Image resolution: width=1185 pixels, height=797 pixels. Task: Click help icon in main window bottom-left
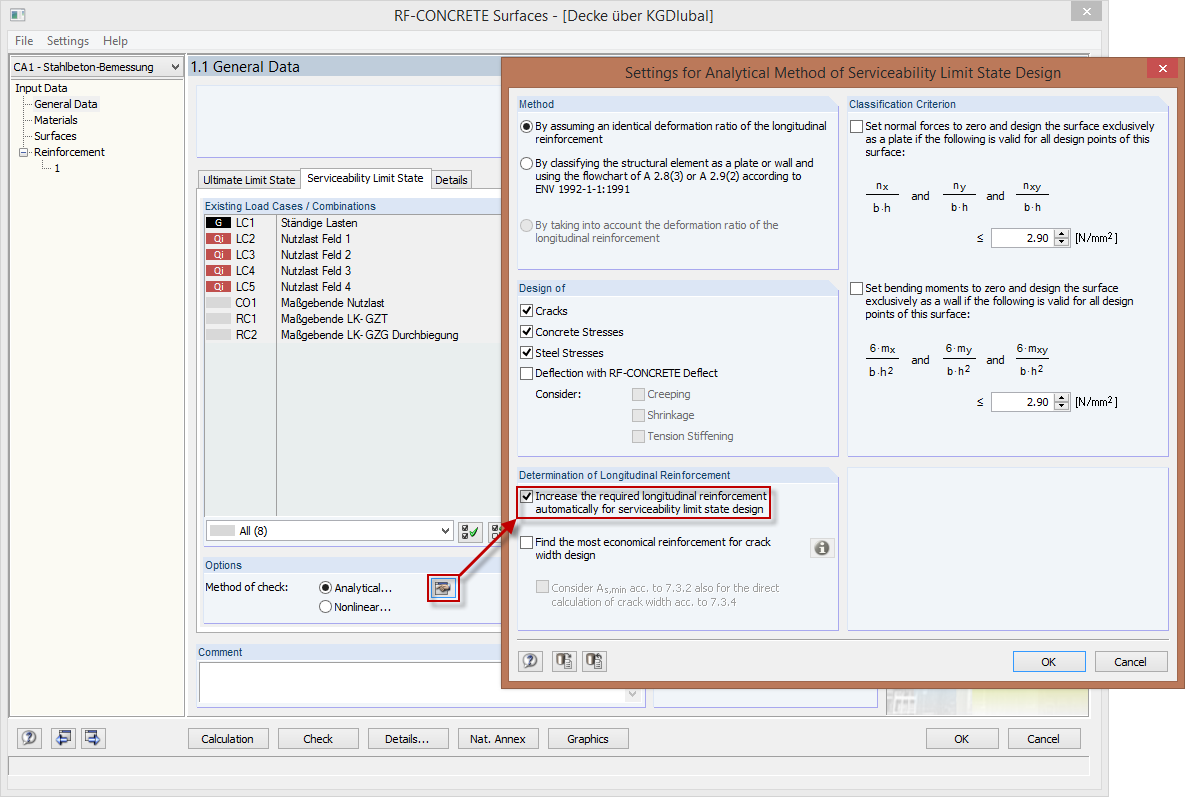29,738
